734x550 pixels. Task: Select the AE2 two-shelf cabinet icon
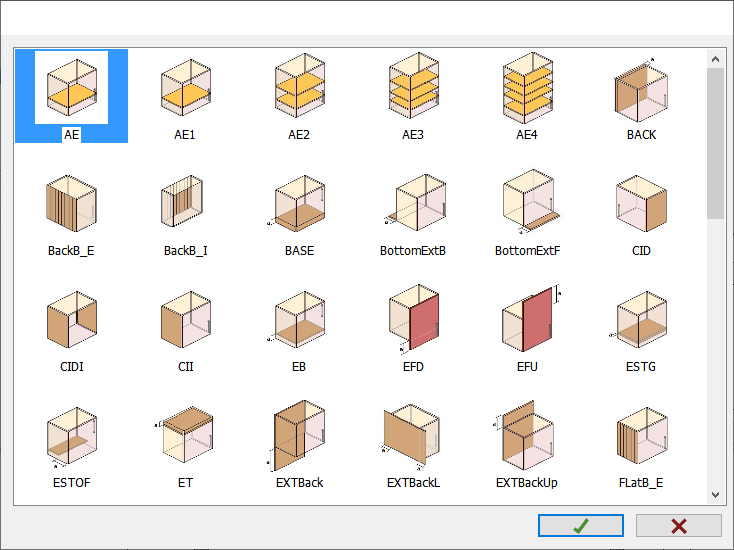click(x=300, y=85)
